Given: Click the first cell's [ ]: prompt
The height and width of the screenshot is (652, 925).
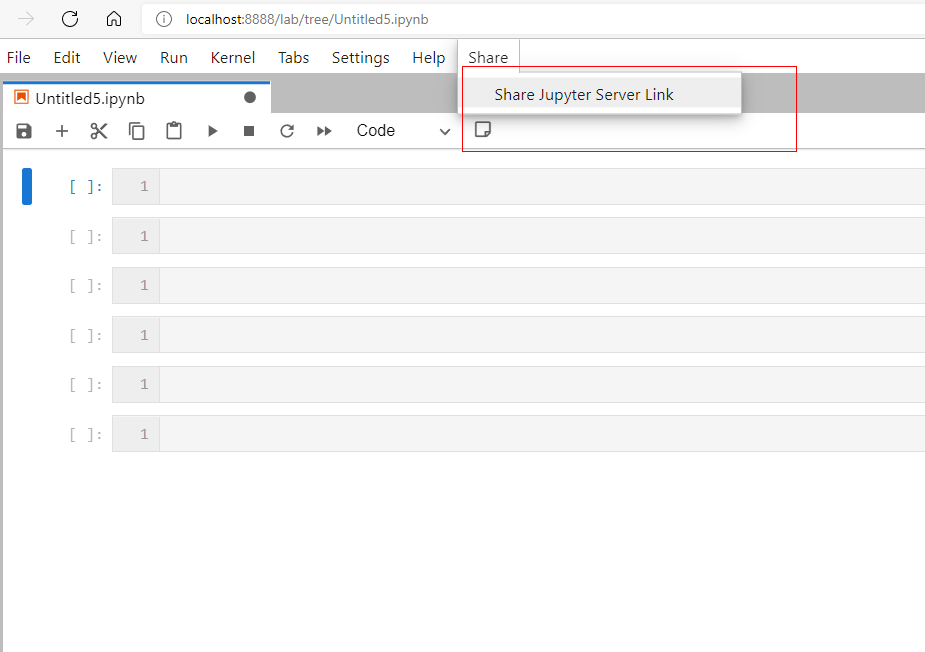Looking at the screenshot, I should click(x=86, y=187).
